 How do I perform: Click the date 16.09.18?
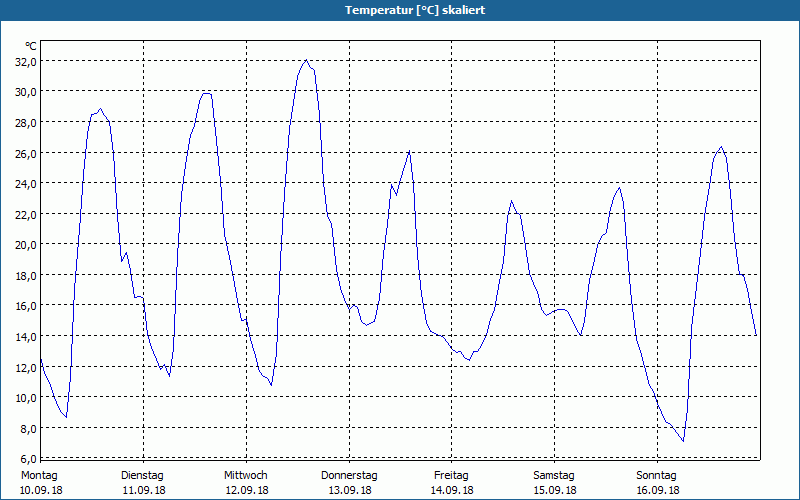(658, 491)
